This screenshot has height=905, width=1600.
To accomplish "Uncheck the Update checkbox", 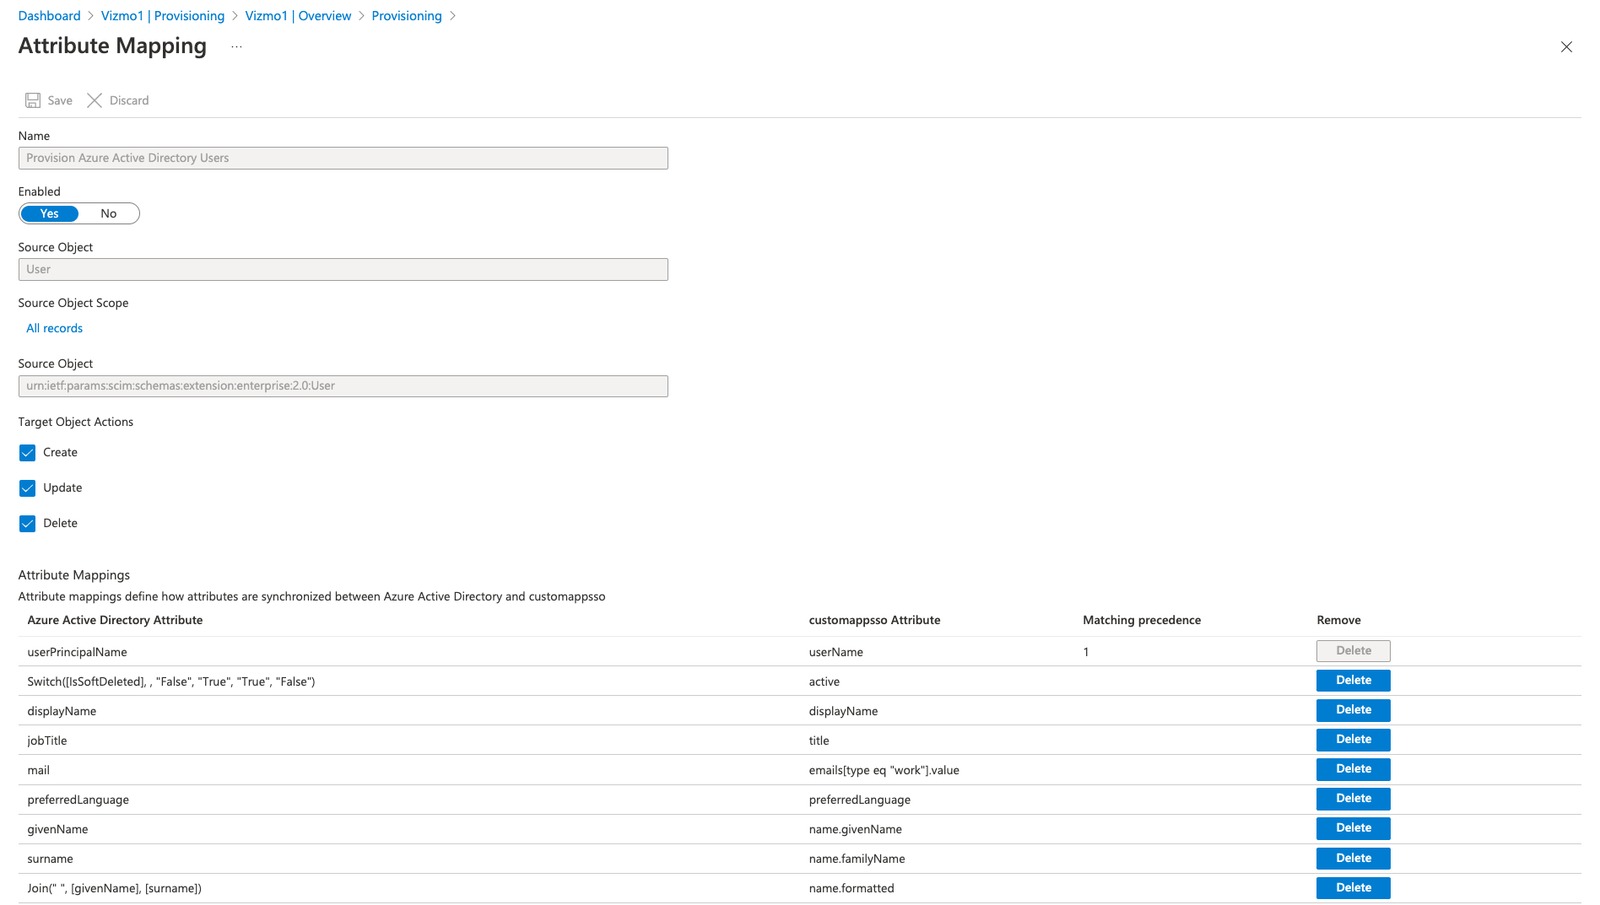I will tap(27, 488).
